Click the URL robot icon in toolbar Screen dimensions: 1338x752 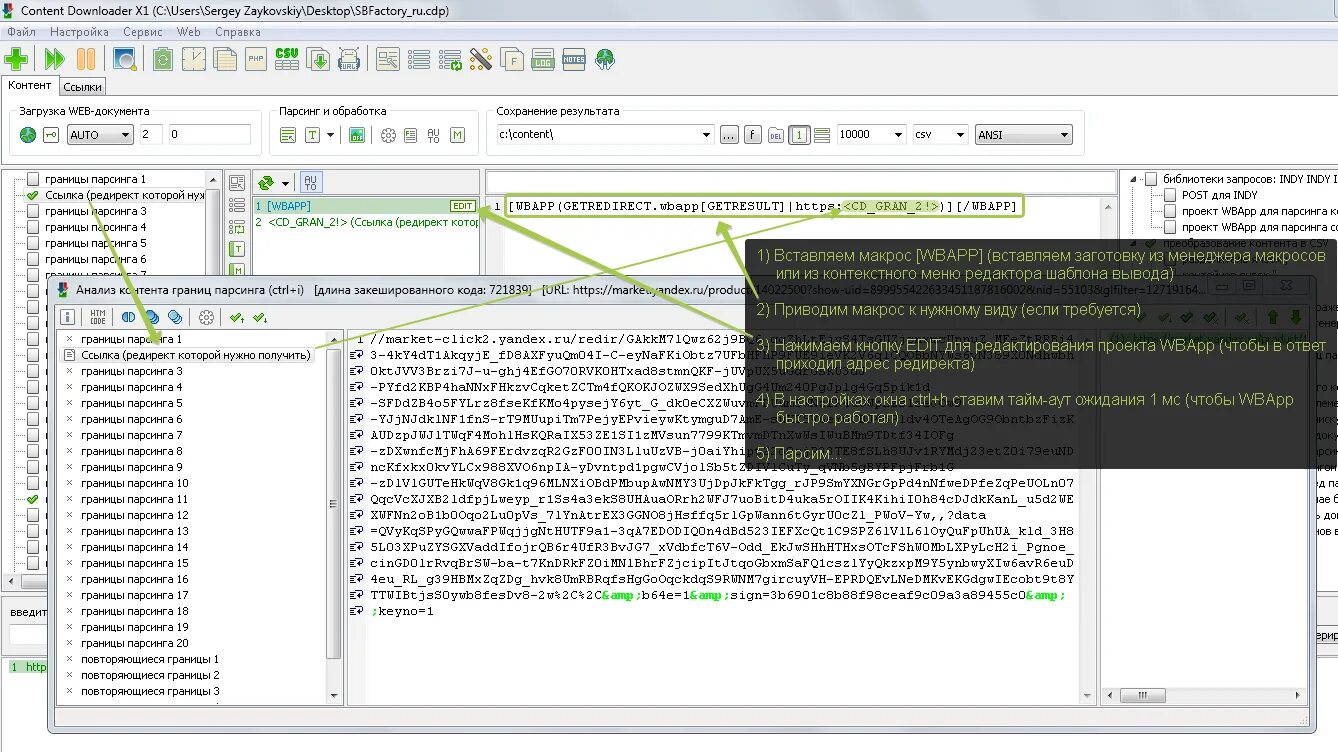pos(349,59)
